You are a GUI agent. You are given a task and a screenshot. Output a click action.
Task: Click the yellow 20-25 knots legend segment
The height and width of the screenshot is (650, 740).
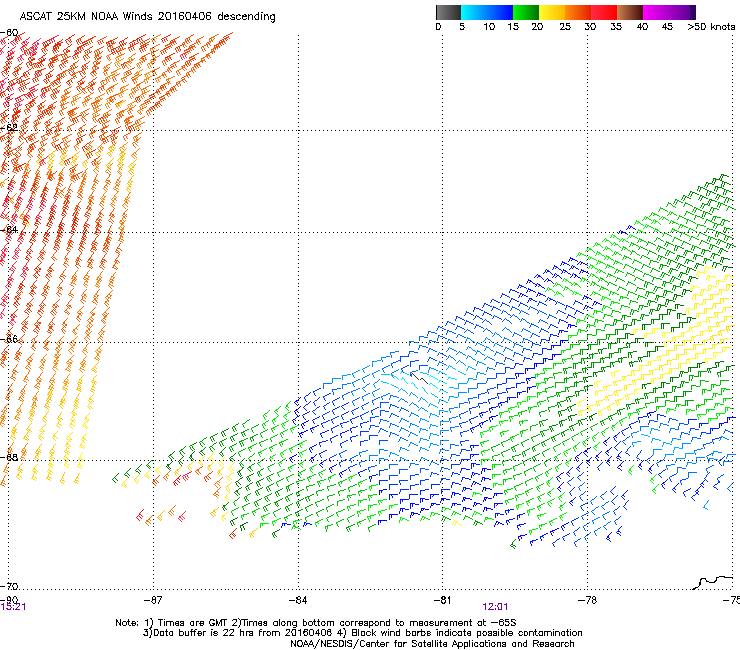(x=552, y=12)
